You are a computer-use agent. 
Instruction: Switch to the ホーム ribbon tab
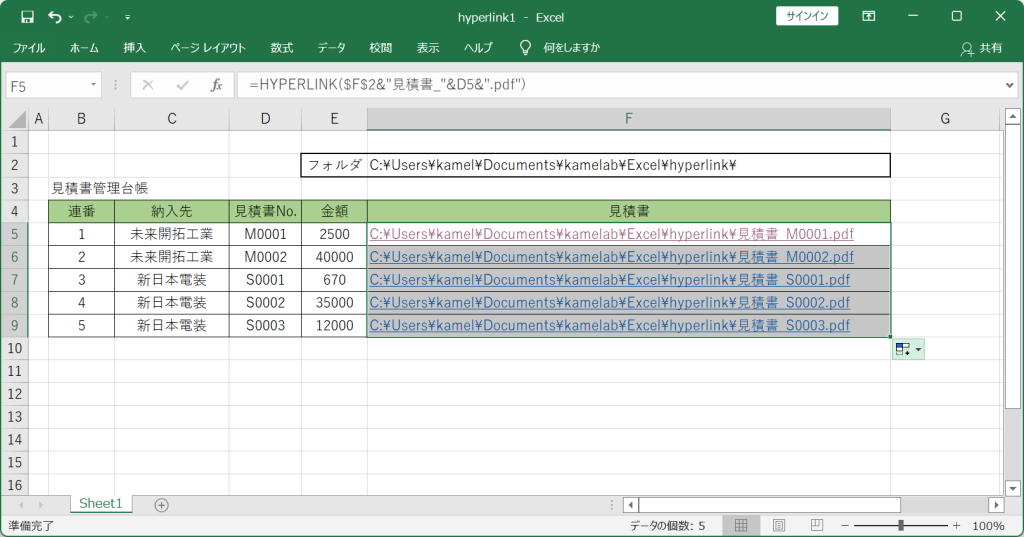click(x=84, y=48)
